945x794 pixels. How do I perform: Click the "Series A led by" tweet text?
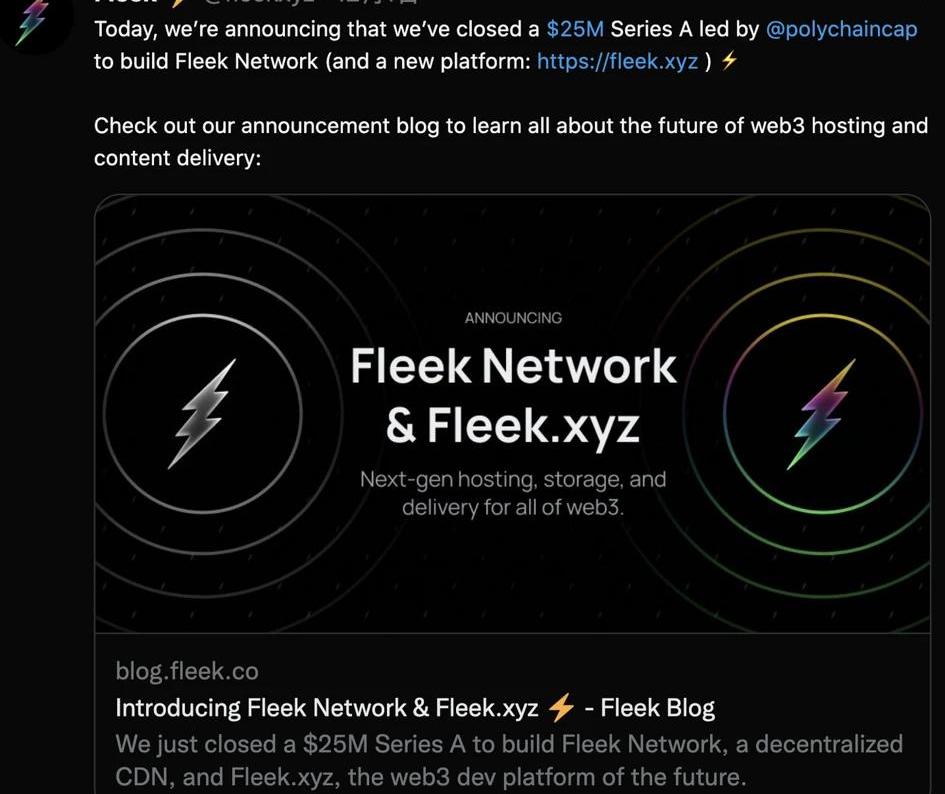point(685,29)
